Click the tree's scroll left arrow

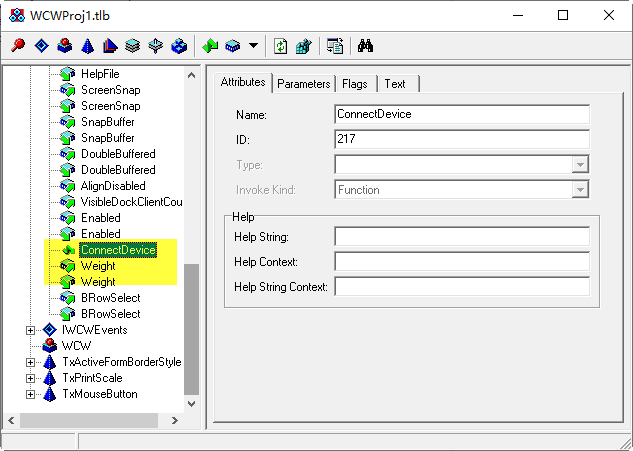point(11,420)
